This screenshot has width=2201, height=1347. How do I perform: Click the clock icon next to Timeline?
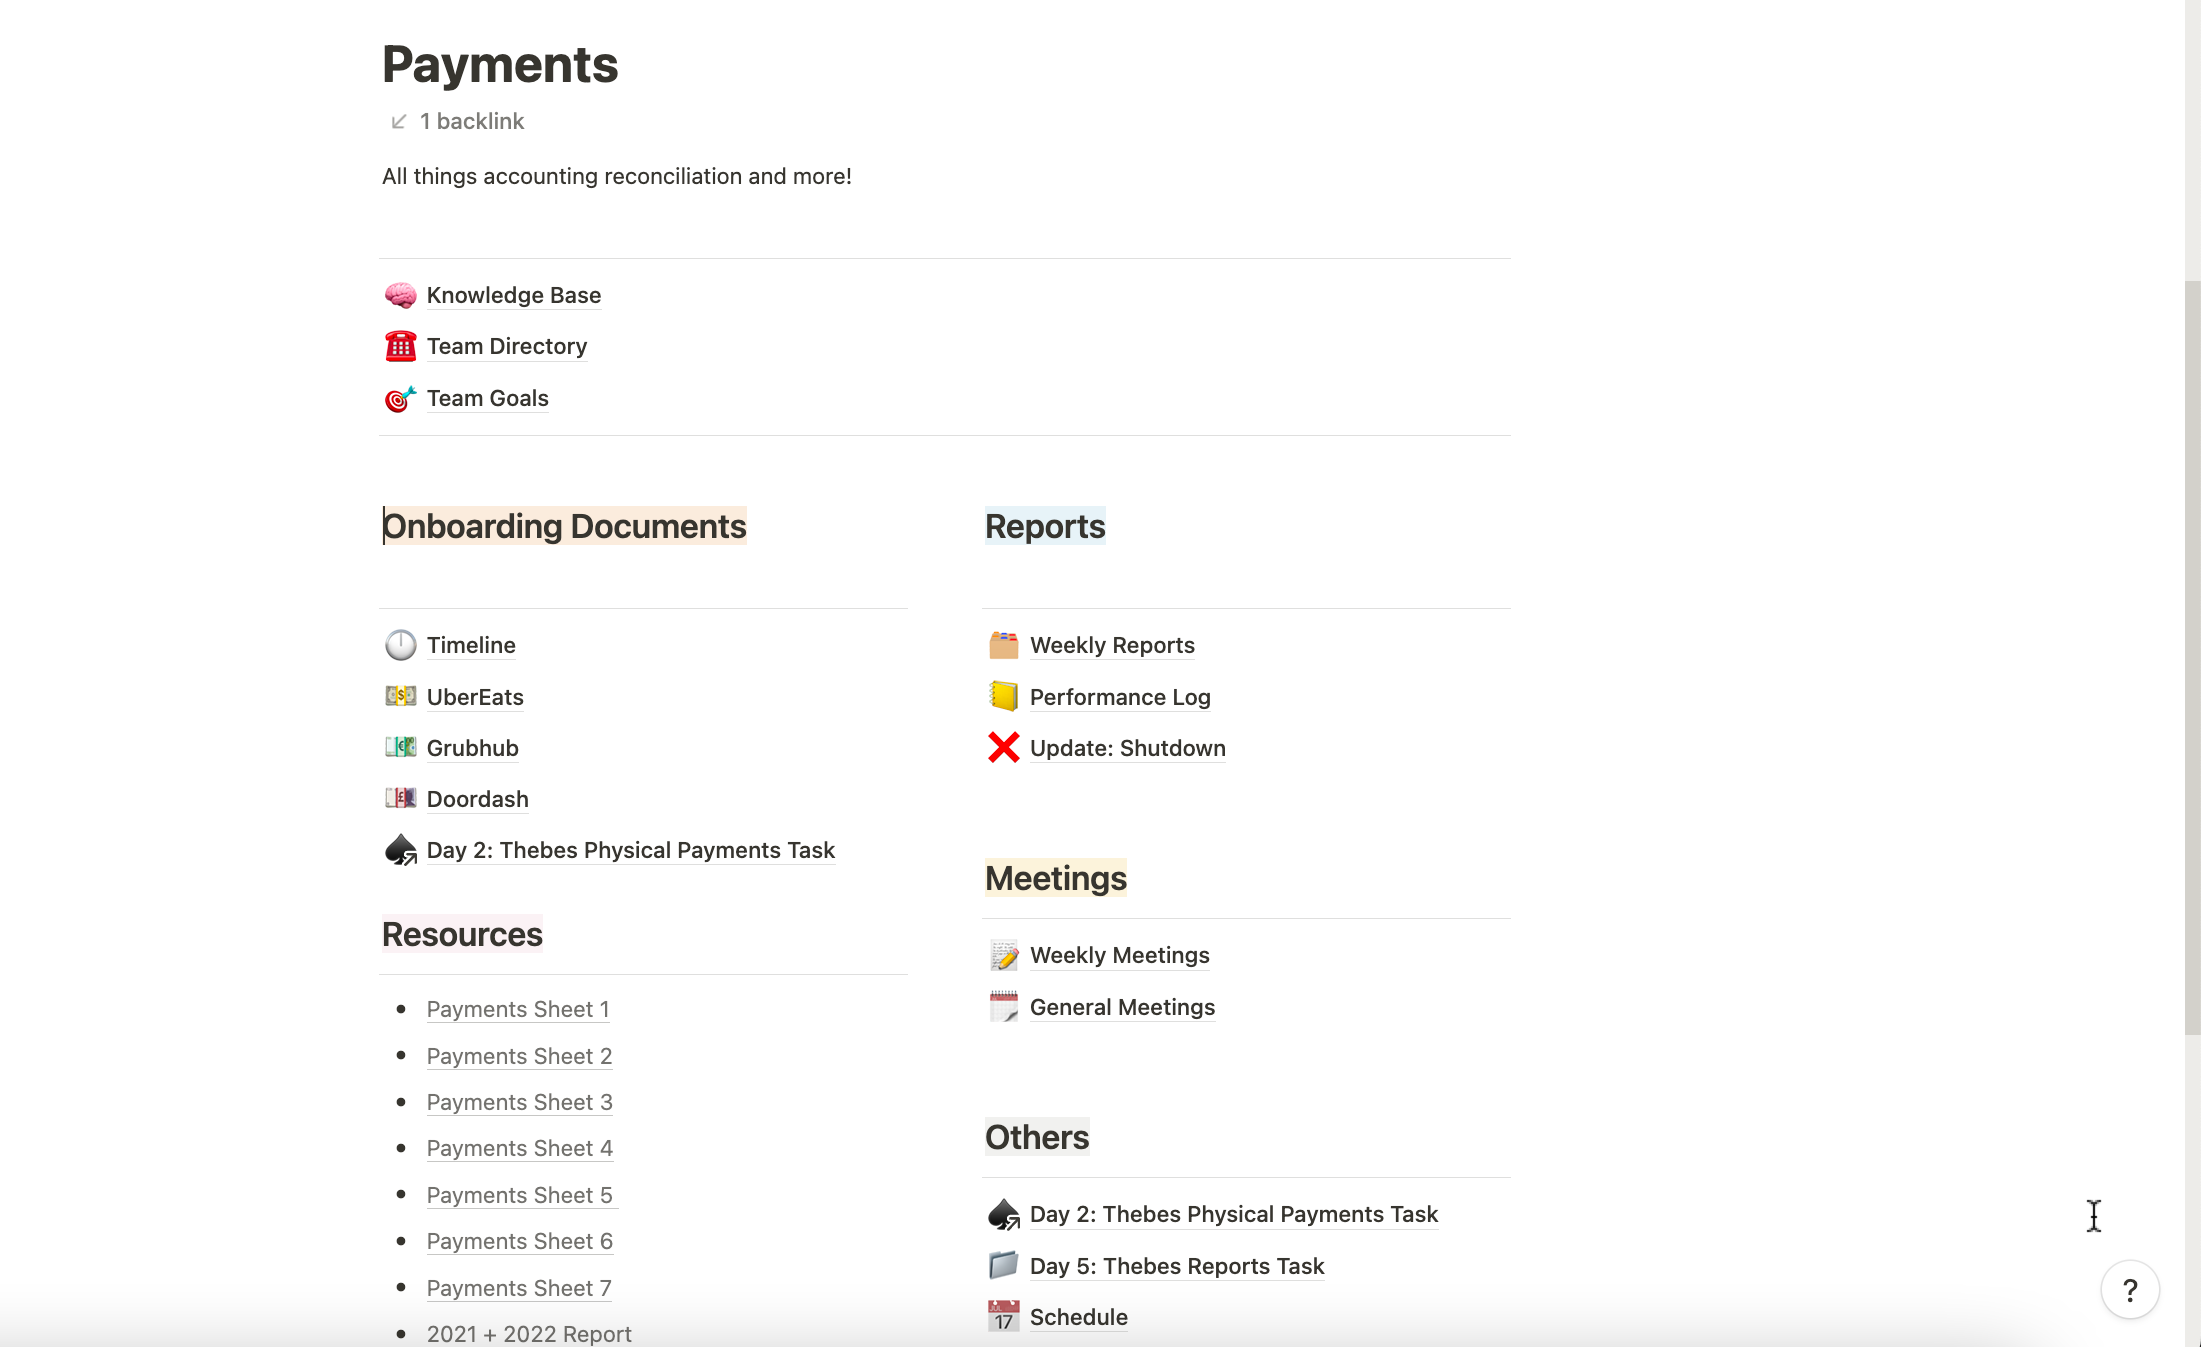(x=400, y=645)
